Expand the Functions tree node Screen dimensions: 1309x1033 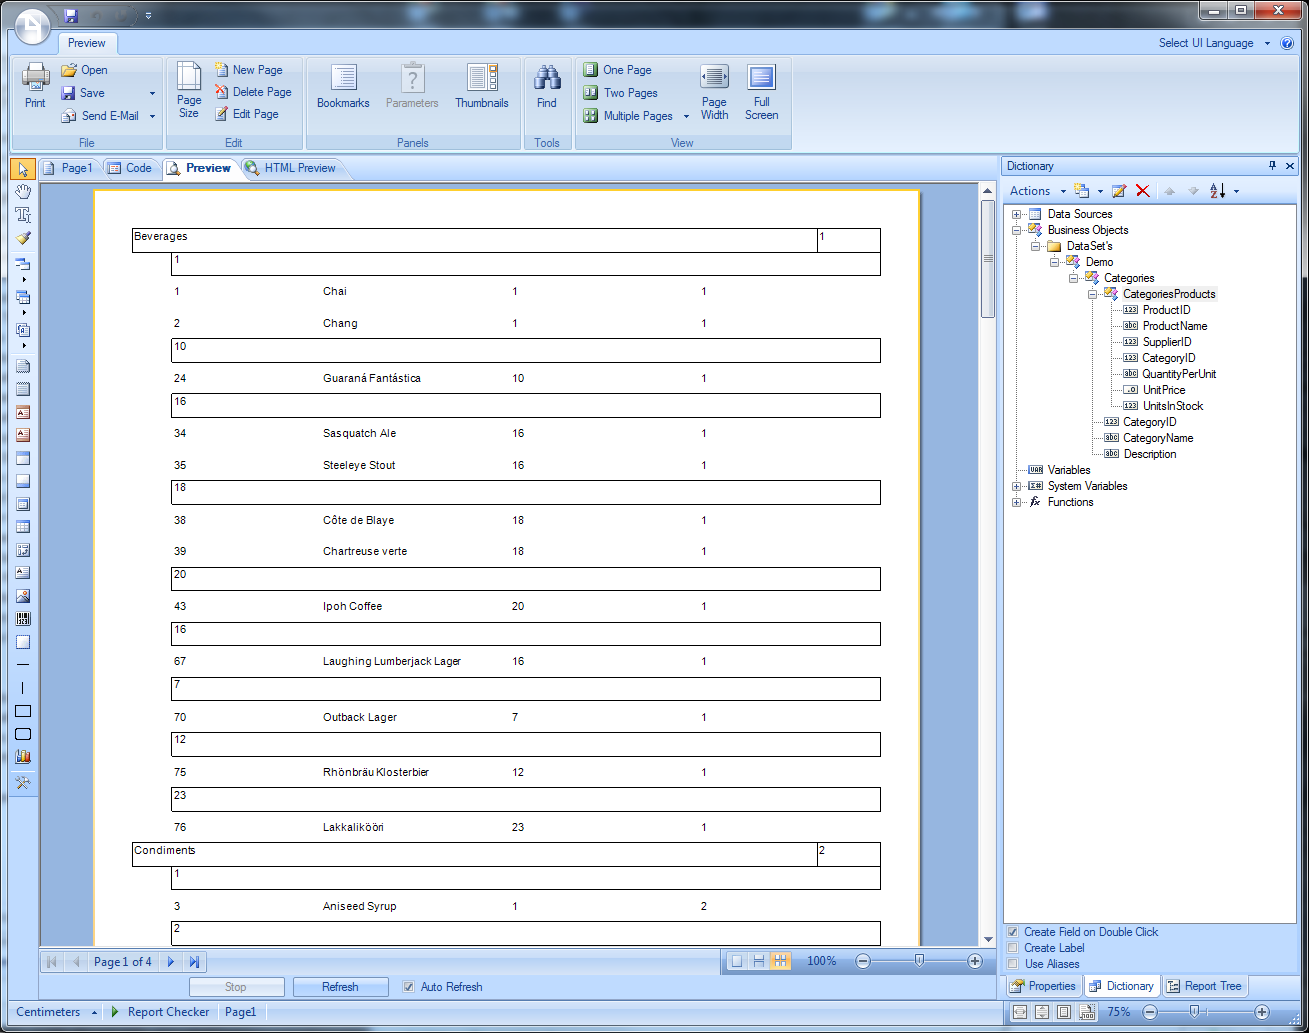pos(1016,502)
